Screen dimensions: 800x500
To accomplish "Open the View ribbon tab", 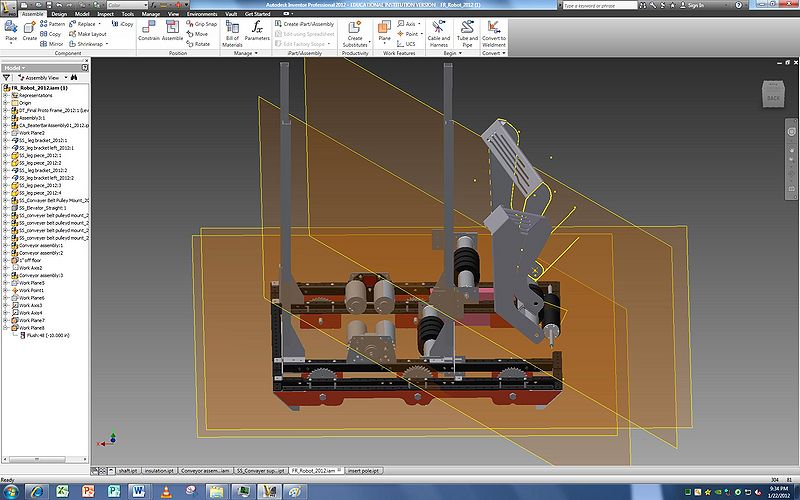I will point(173,14).
